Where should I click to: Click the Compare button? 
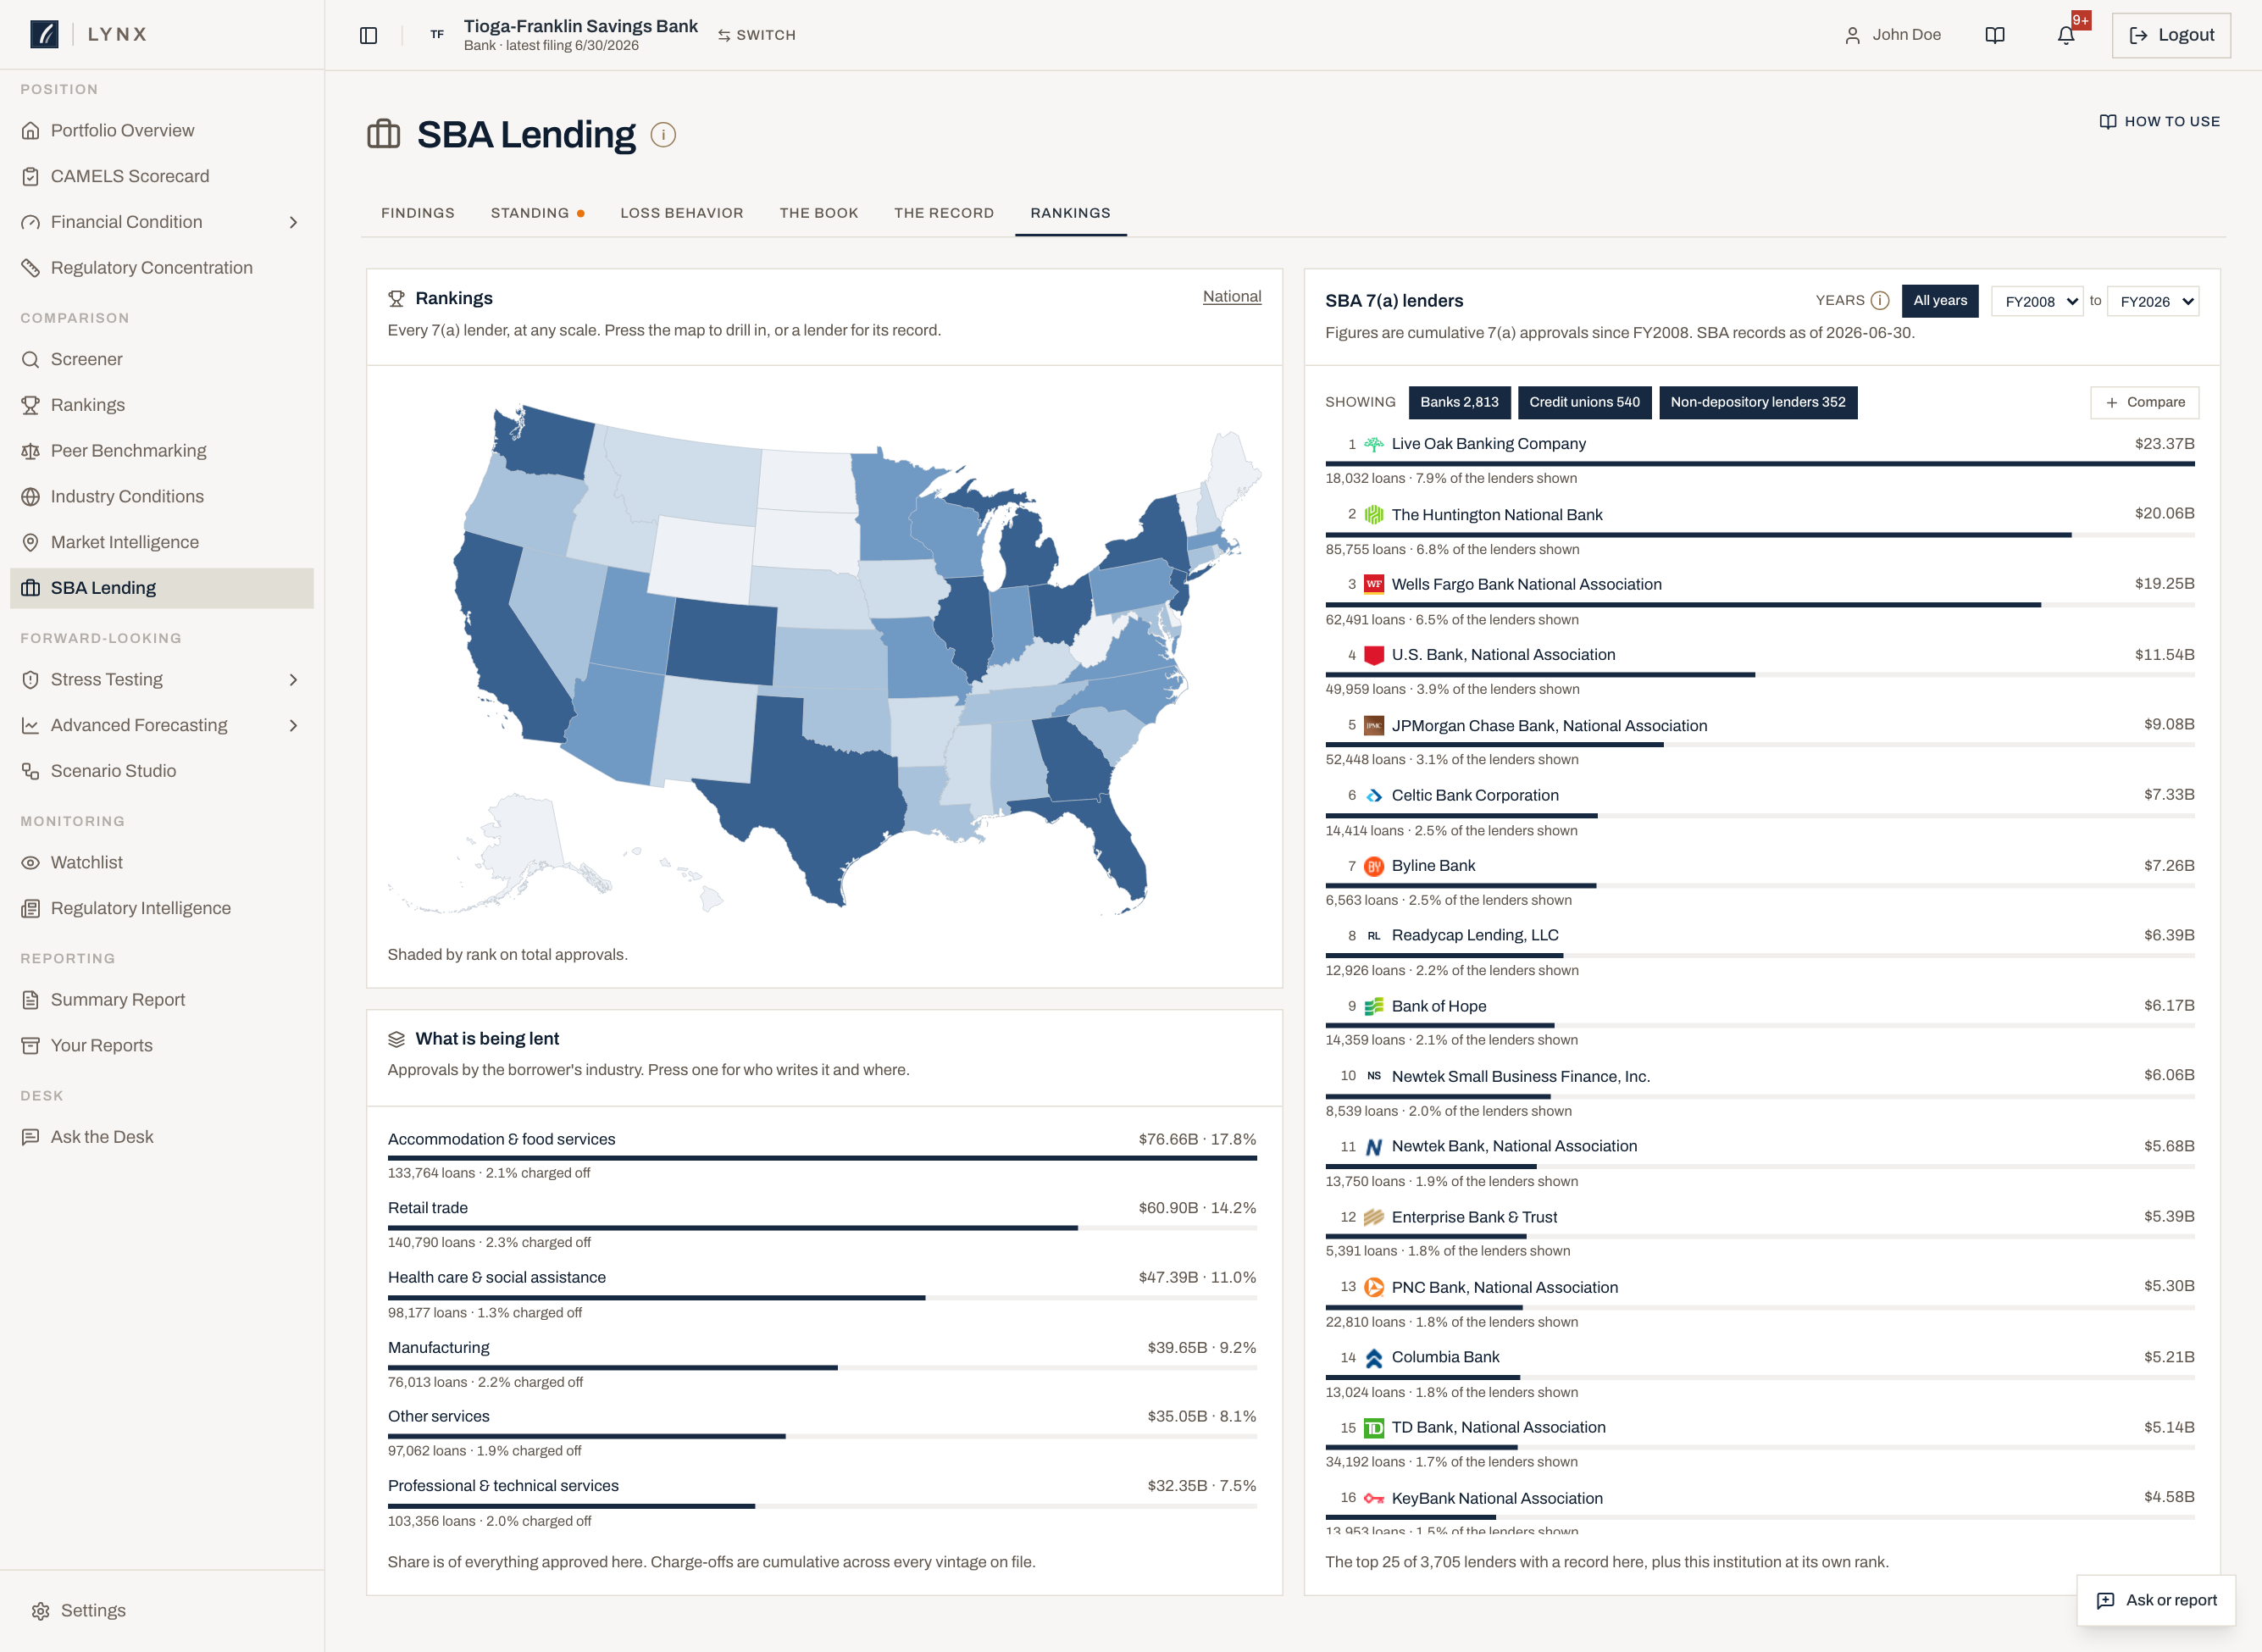tap(2144, 402)
